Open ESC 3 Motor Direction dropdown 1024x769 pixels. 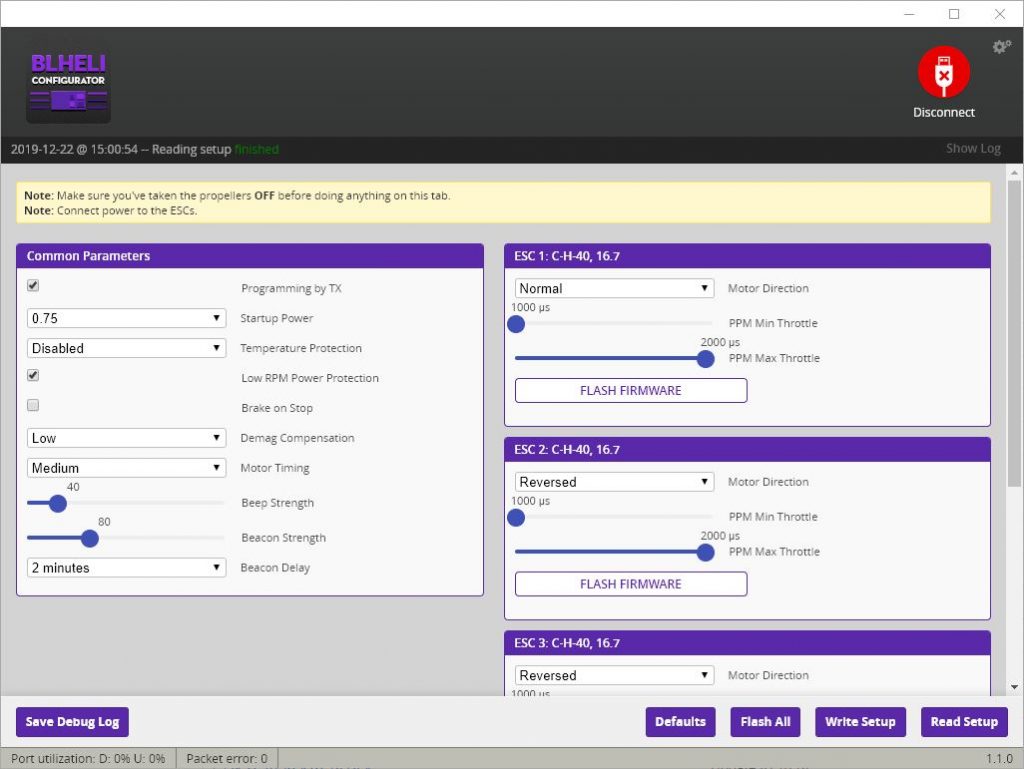click(614, 675)
